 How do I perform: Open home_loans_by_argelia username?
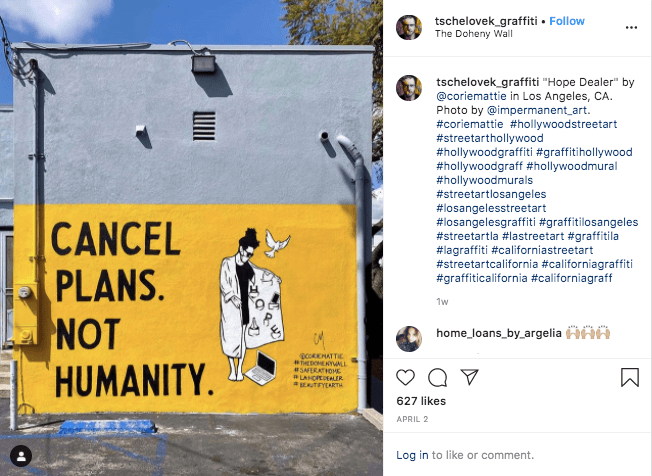click(x=499, y=333)
